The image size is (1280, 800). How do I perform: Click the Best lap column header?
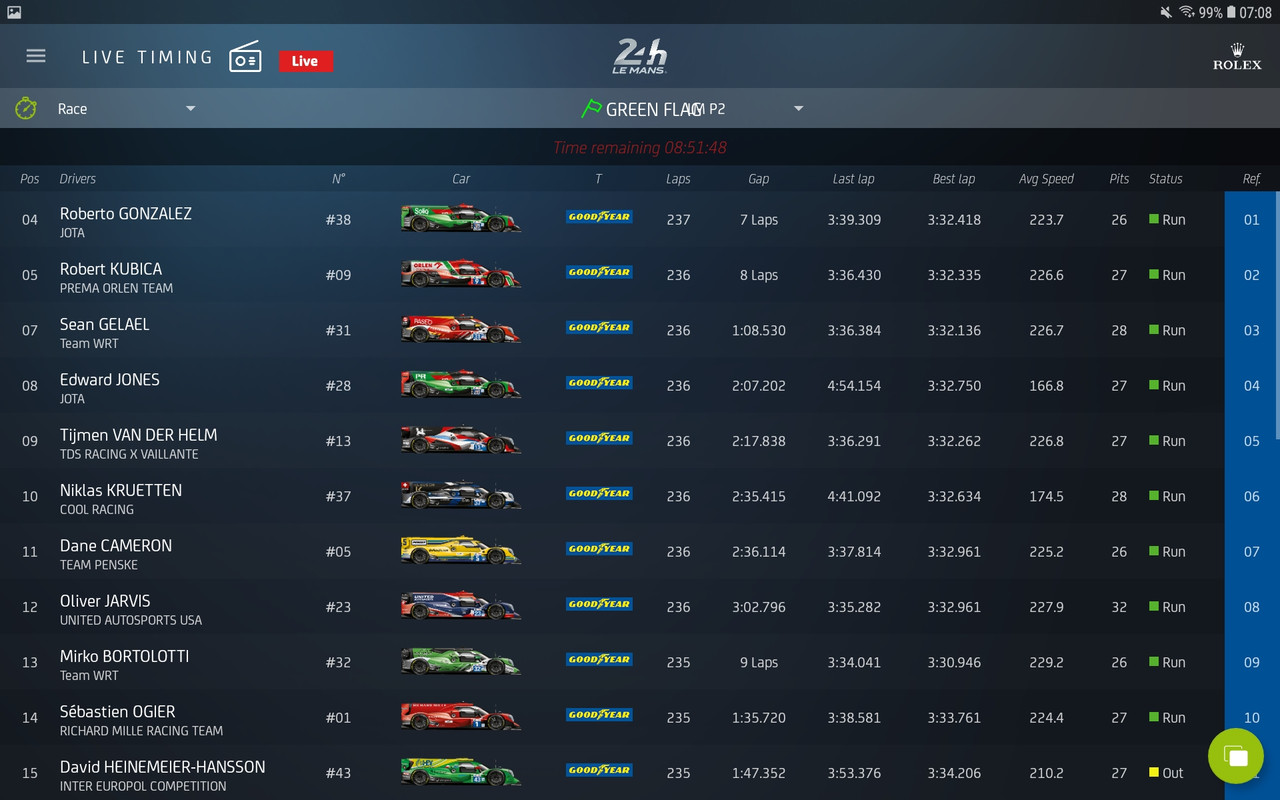[x=952, y=179]
